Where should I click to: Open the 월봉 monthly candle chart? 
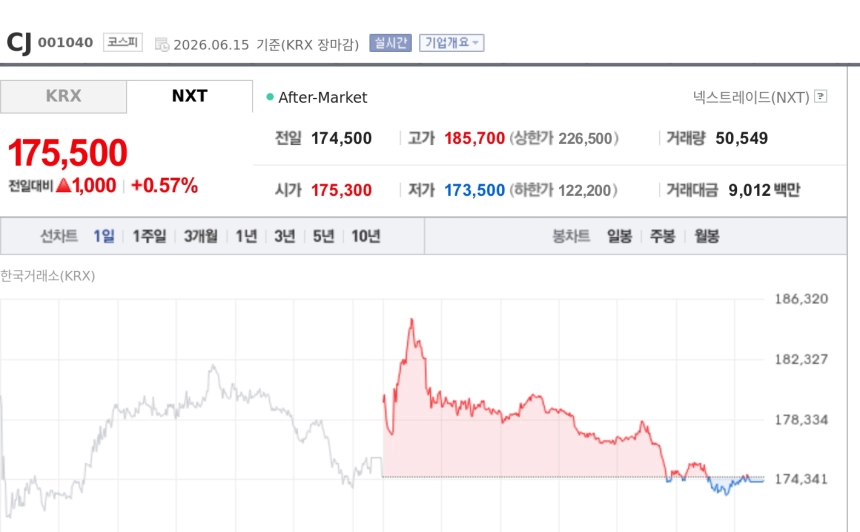707,236
